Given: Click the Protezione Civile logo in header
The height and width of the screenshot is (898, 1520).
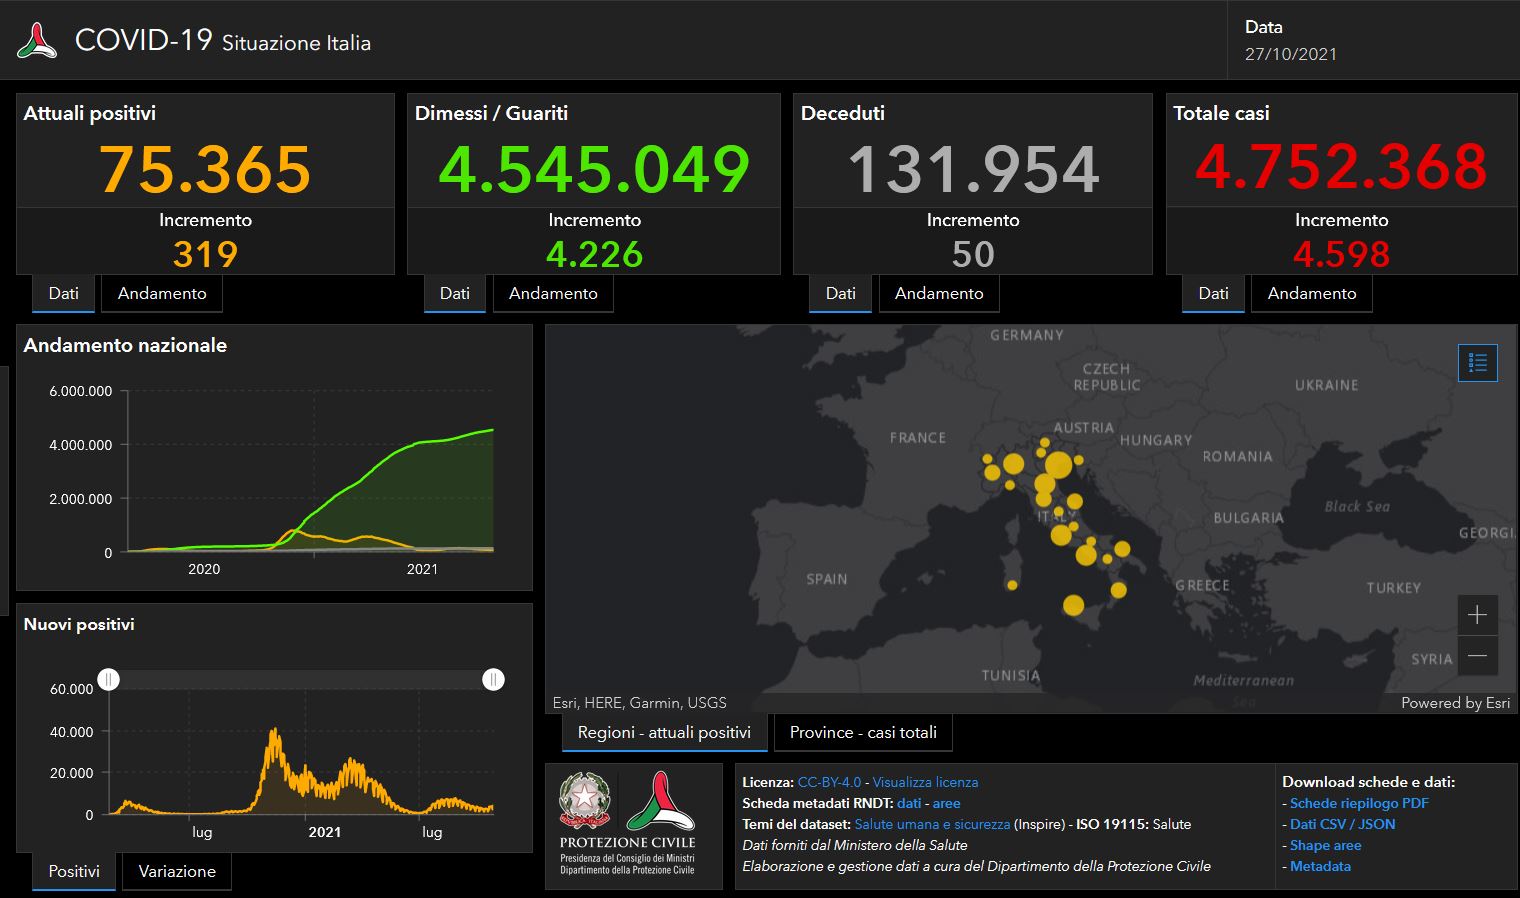Looking at the screenshot, I should pyautogui.click(x=37, y=41).
